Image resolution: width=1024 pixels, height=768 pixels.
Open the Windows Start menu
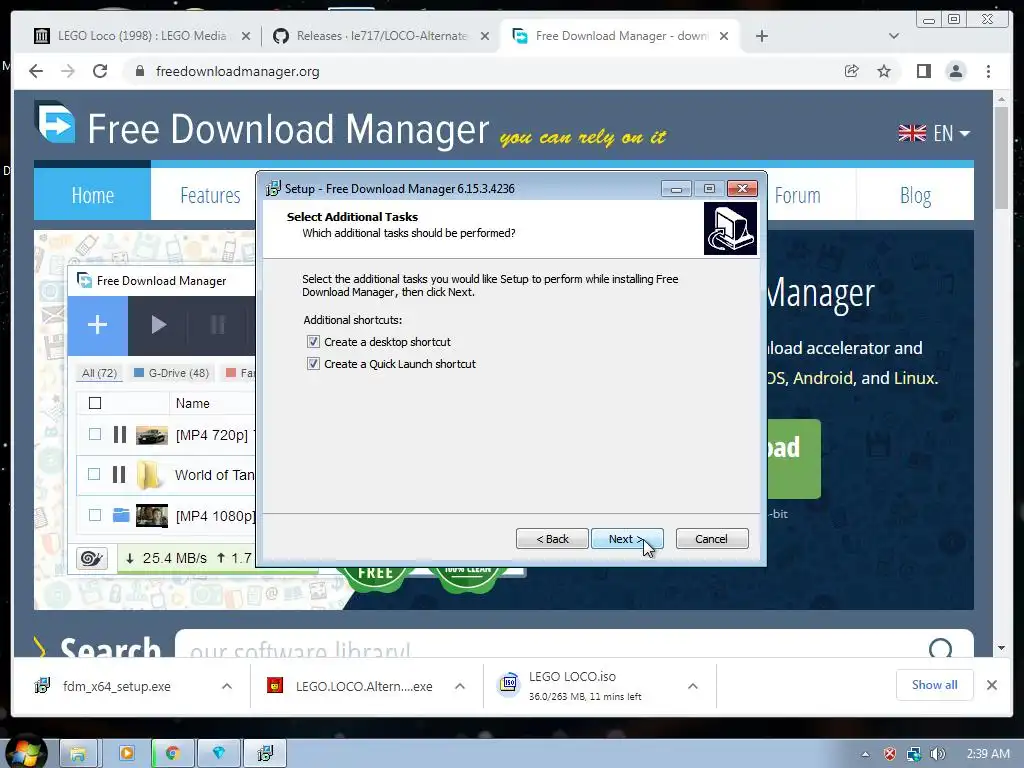pos(24,752)
